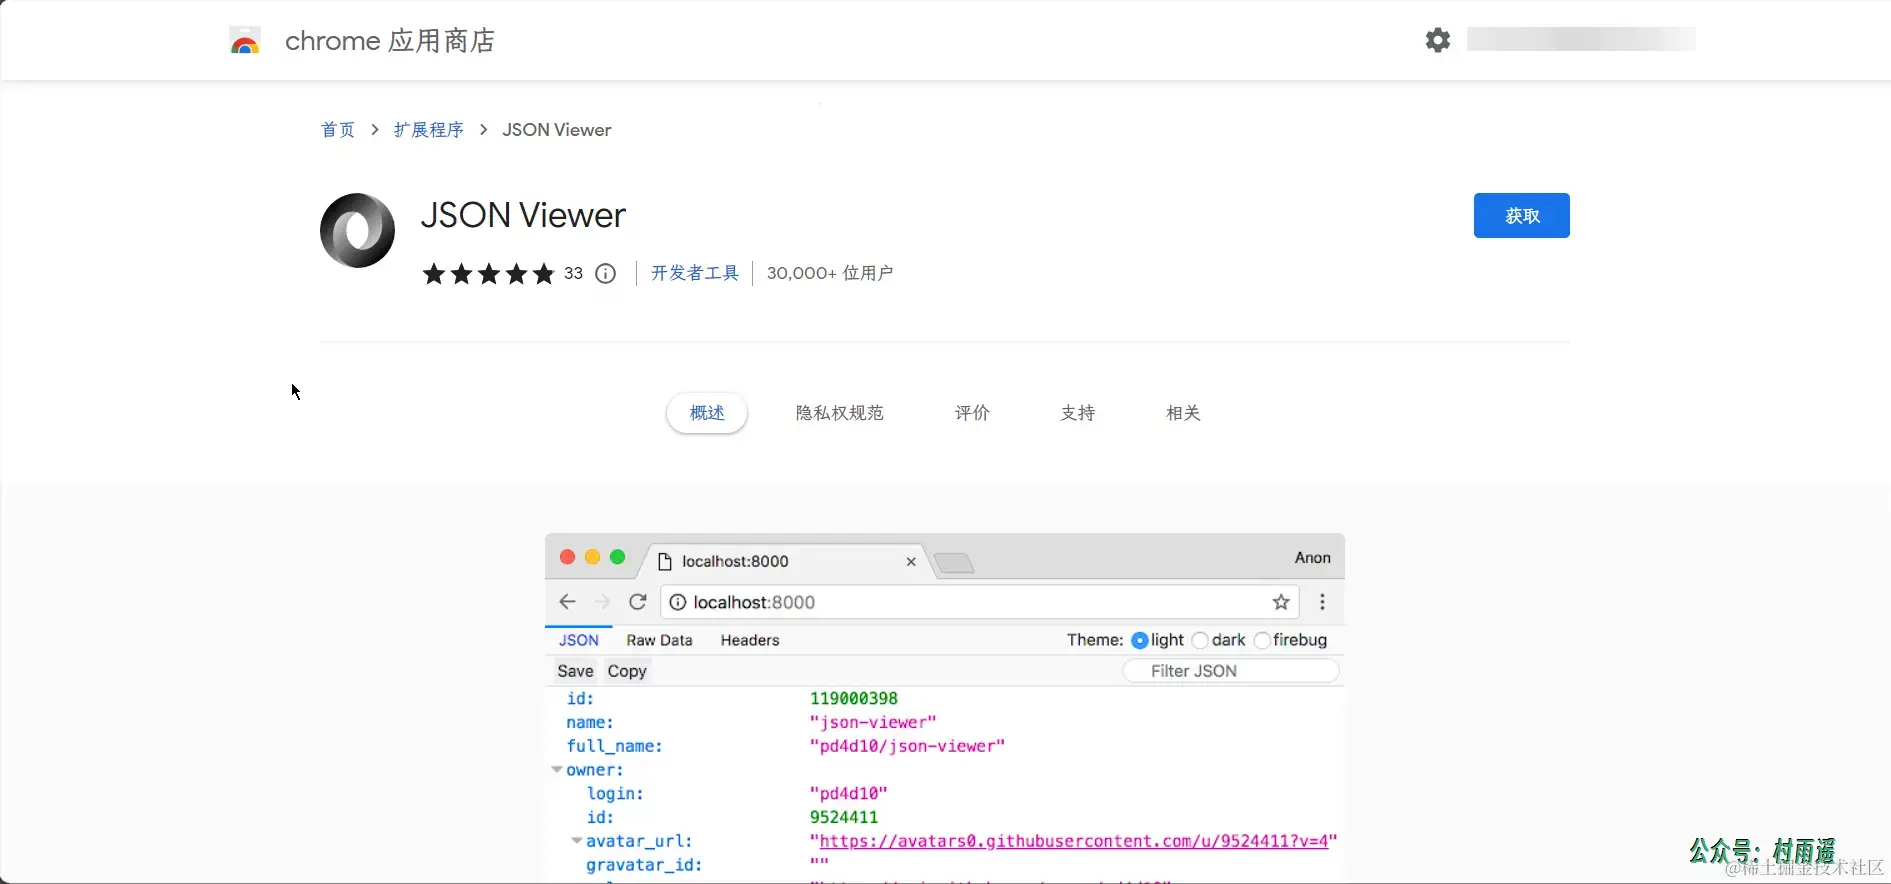Click the JSON Viewer extension logo
Image resolution: width=1891 pixels, height=884 pixels.
point(357,230)
